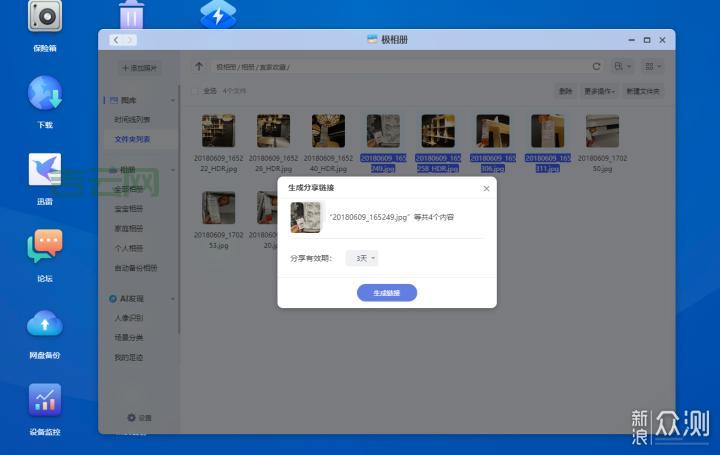Open the 分享有效期 3天 dropdown
The image size is (720, 455).
pyautogui.click(x=361, y=258)
